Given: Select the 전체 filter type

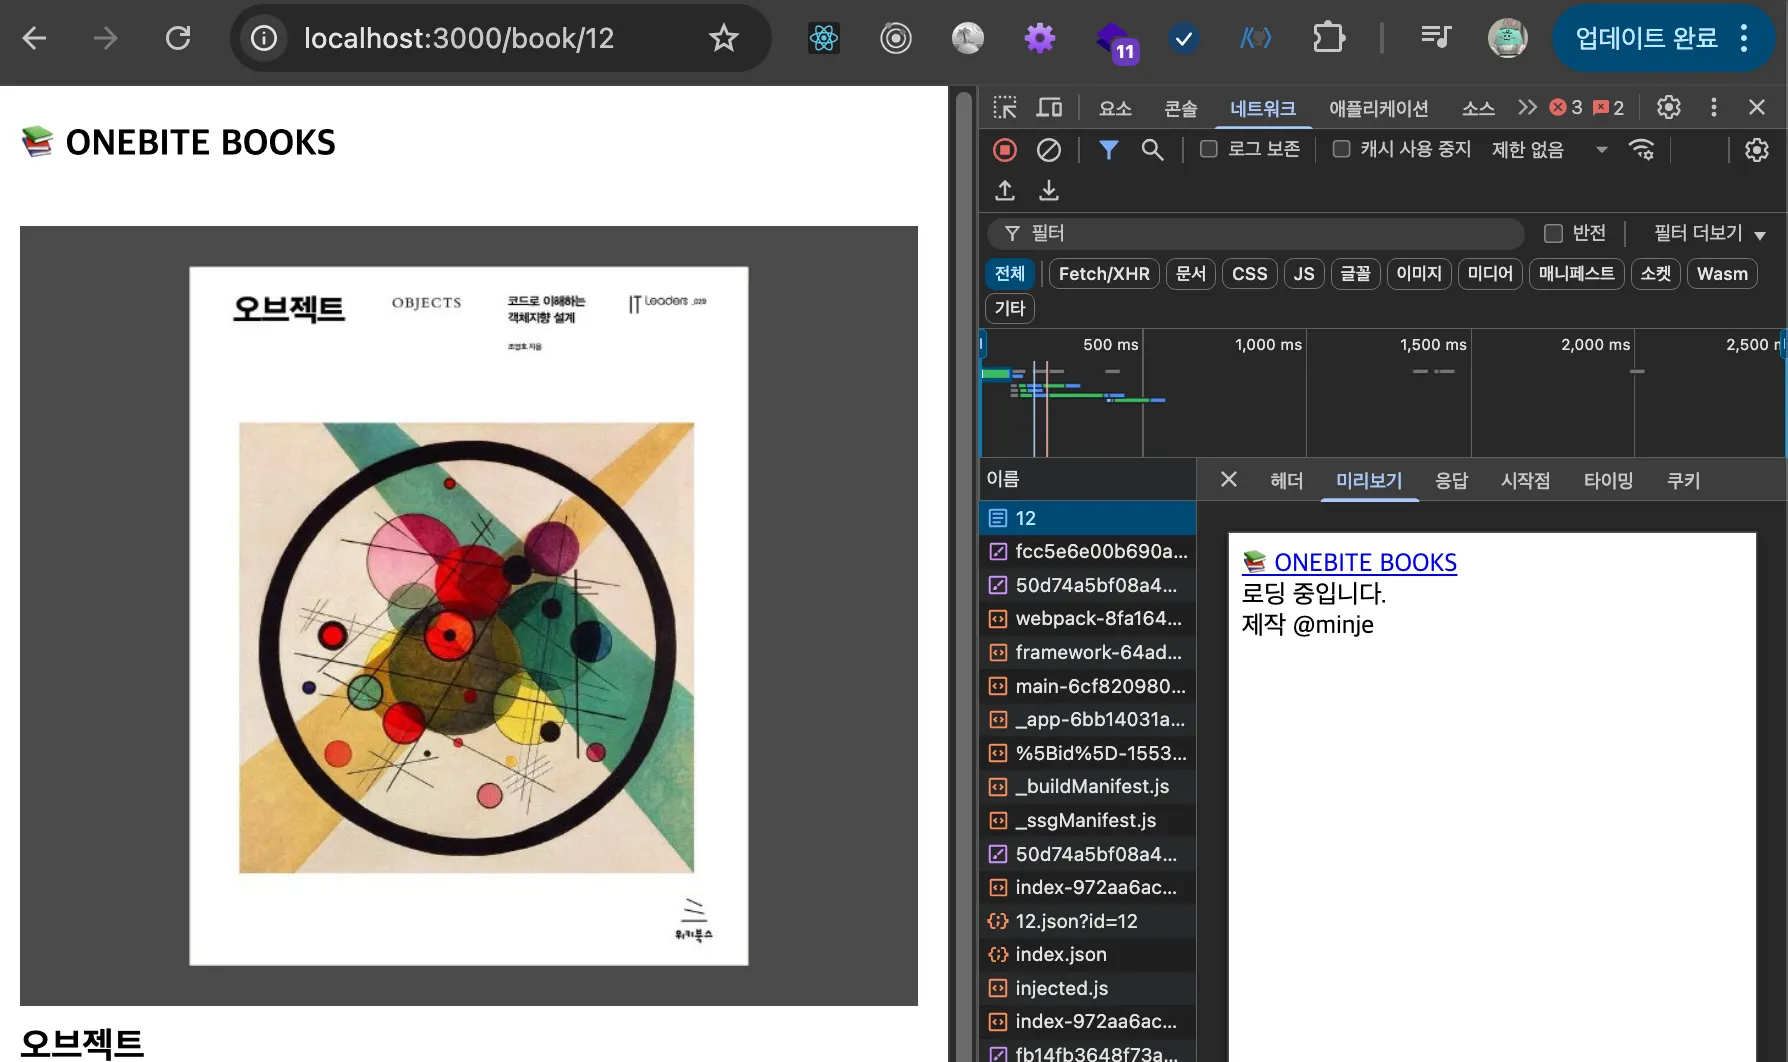Looking at the screenshot, I should (x=1010, y=273).
